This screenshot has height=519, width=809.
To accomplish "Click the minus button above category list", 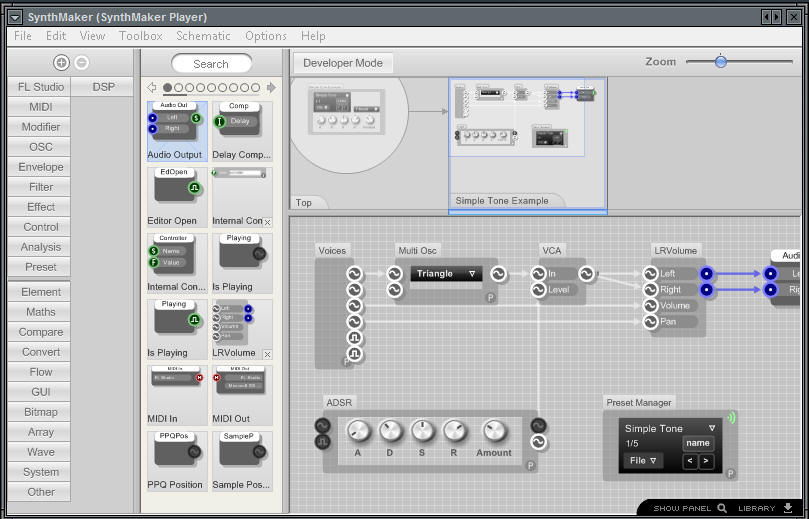I will click(82, 62).
